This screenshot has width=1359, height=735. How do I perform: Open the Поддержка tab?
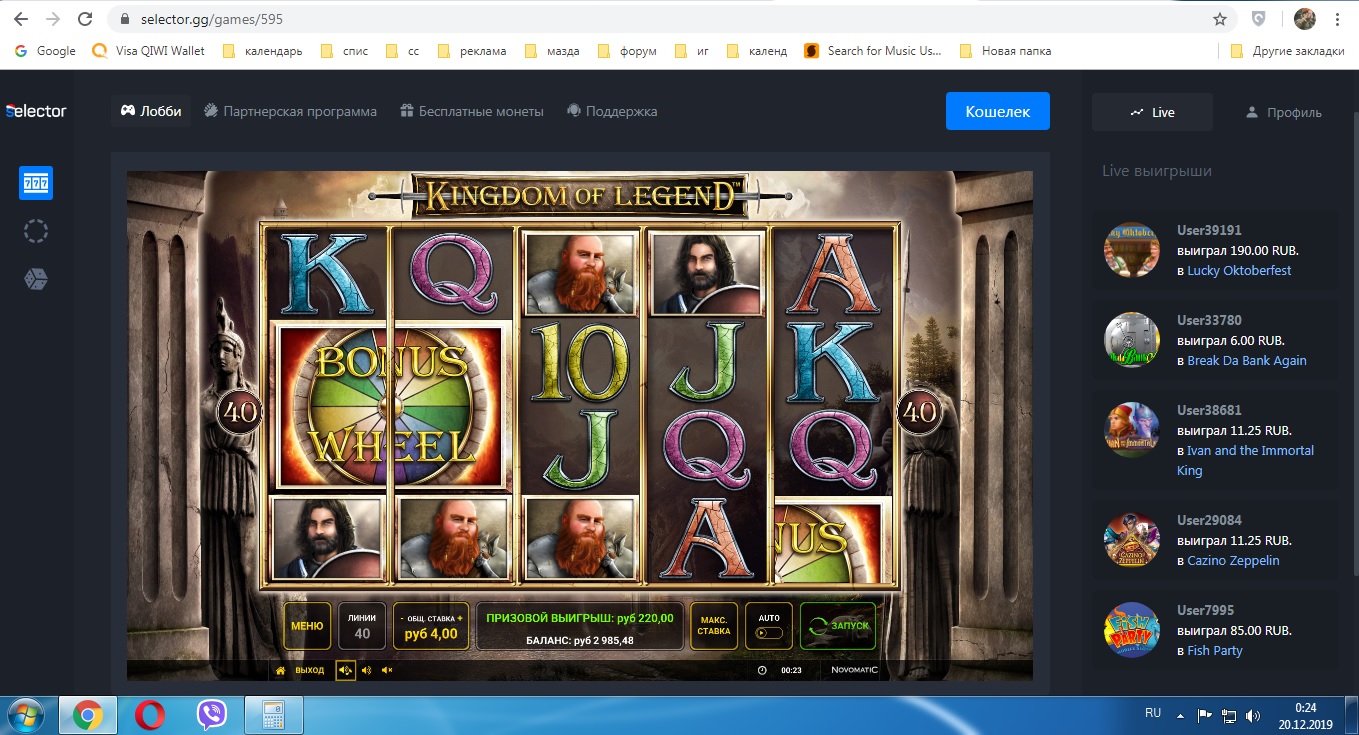(612, 111)
